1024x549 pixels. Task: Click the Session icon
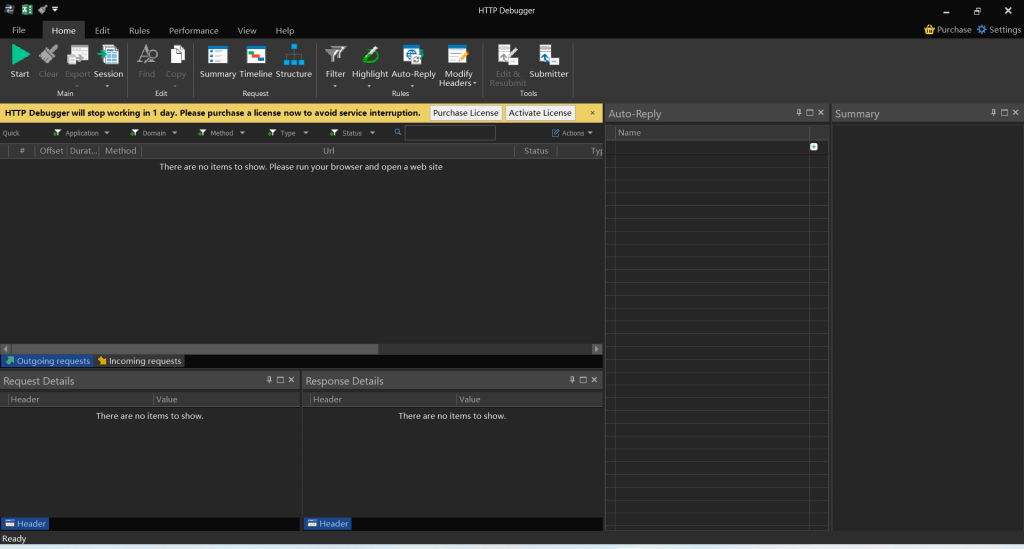tap(108, 55)
